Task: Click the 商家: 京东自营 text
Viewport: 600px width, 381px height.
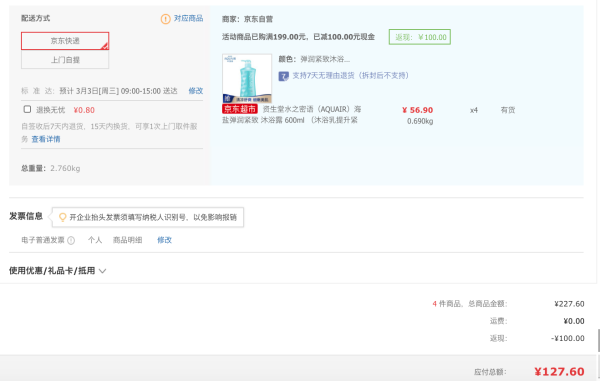Action: coord(247,19)
